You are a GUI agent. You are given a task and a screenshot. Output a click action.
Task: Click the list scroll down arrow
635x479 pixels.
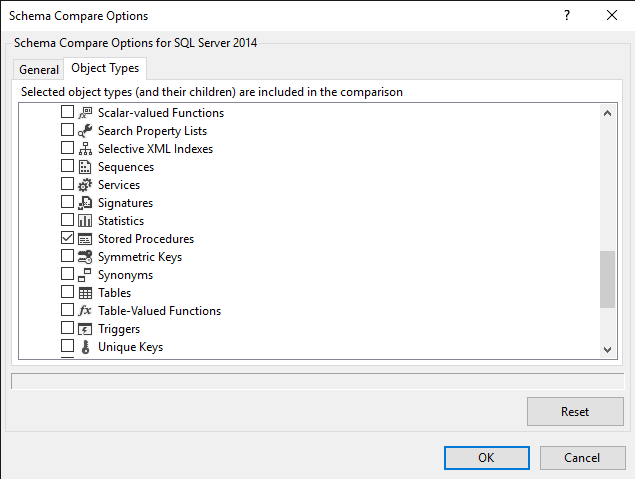(x=607, y=349)
